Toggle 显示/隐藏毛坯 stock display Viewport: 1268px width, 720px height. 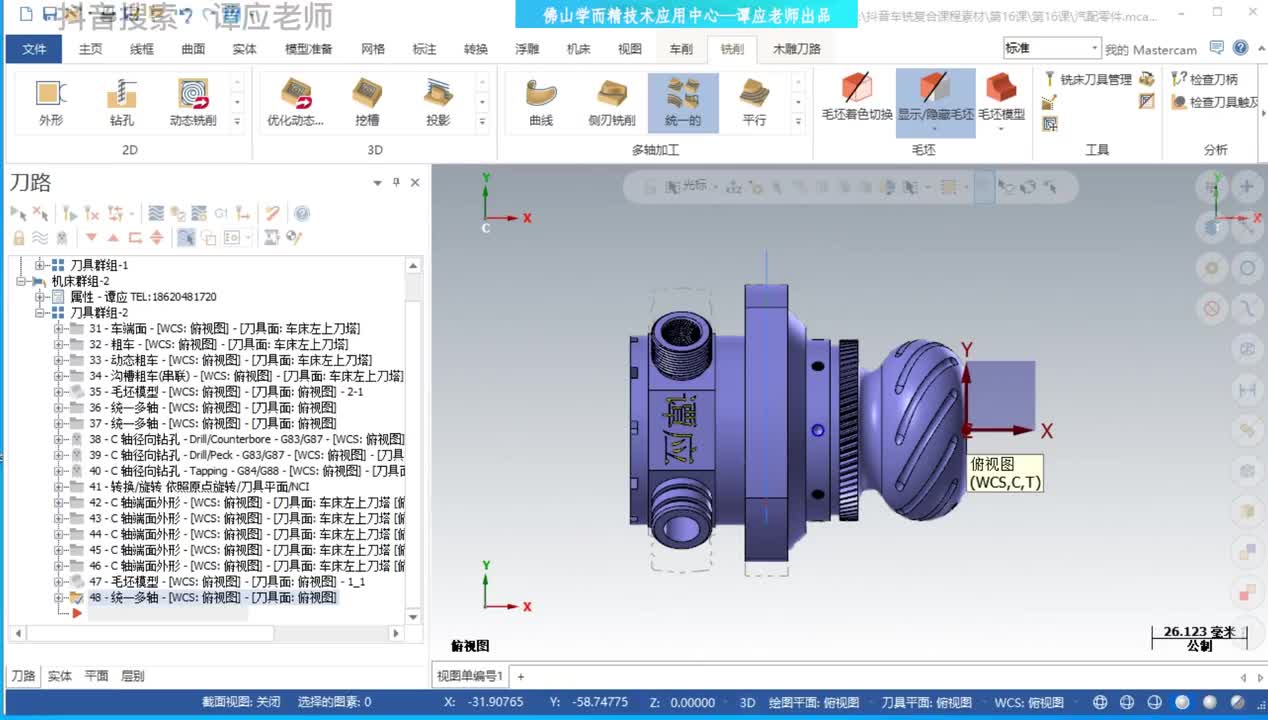pos(935,103)
